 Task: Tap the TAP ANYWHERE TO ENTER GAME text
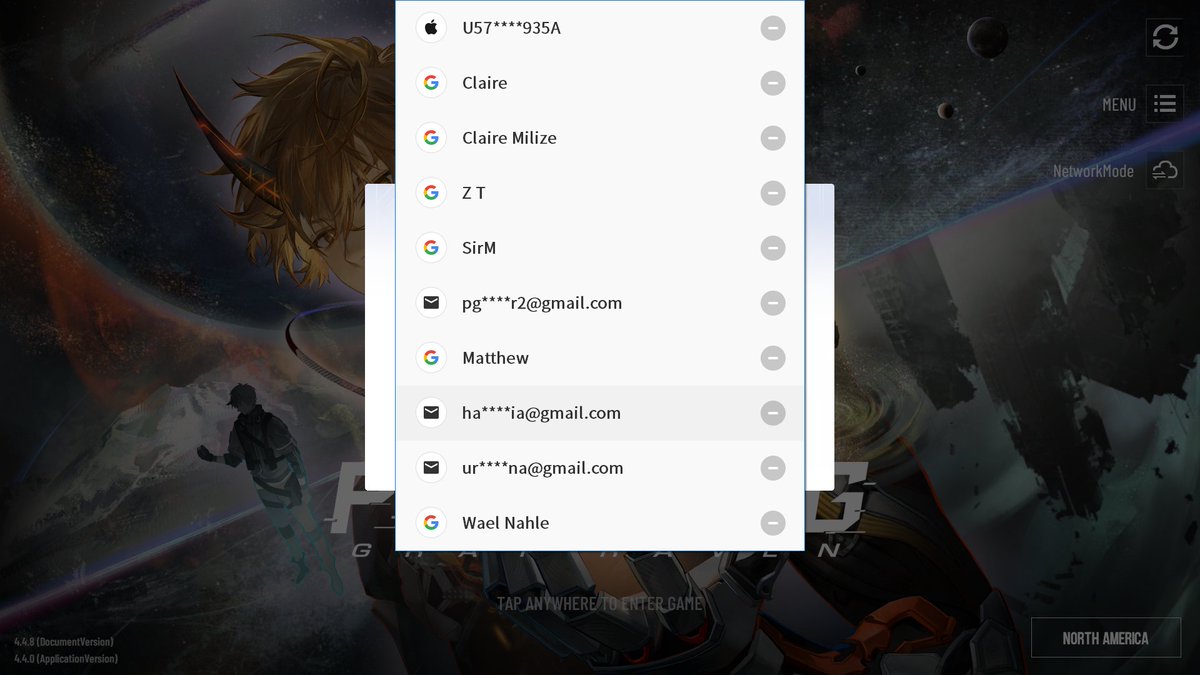point(600,603)
